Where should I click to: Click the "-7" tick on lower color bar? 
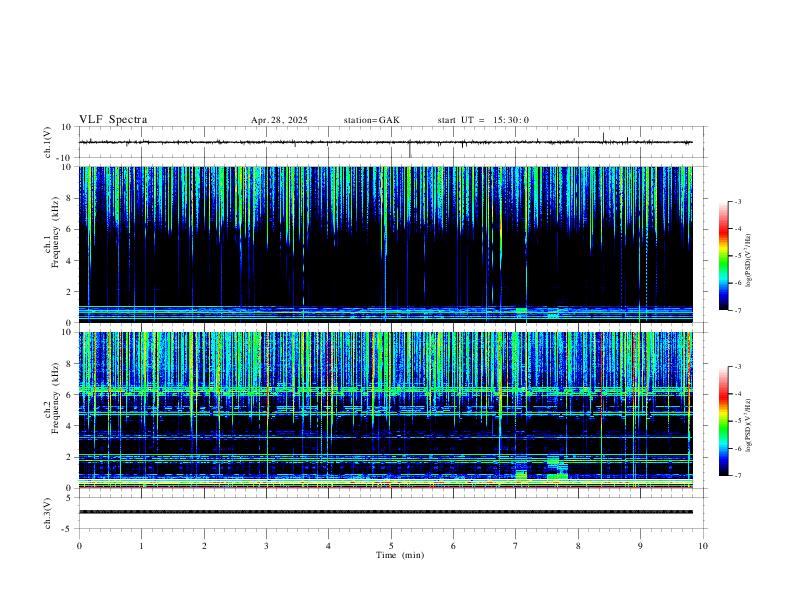pyautogui.click(x=737, y=475)
